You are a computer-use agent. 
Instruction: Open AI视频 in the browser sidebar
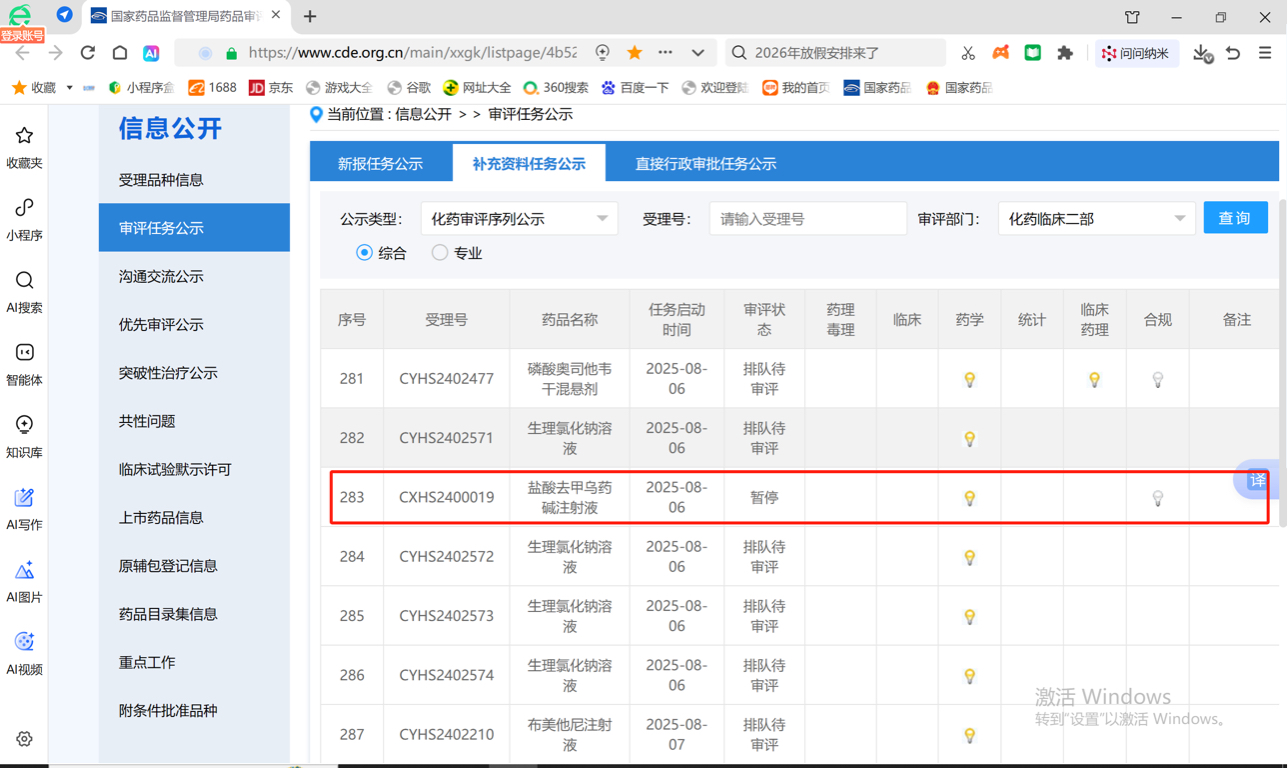[x=24, y=653]
